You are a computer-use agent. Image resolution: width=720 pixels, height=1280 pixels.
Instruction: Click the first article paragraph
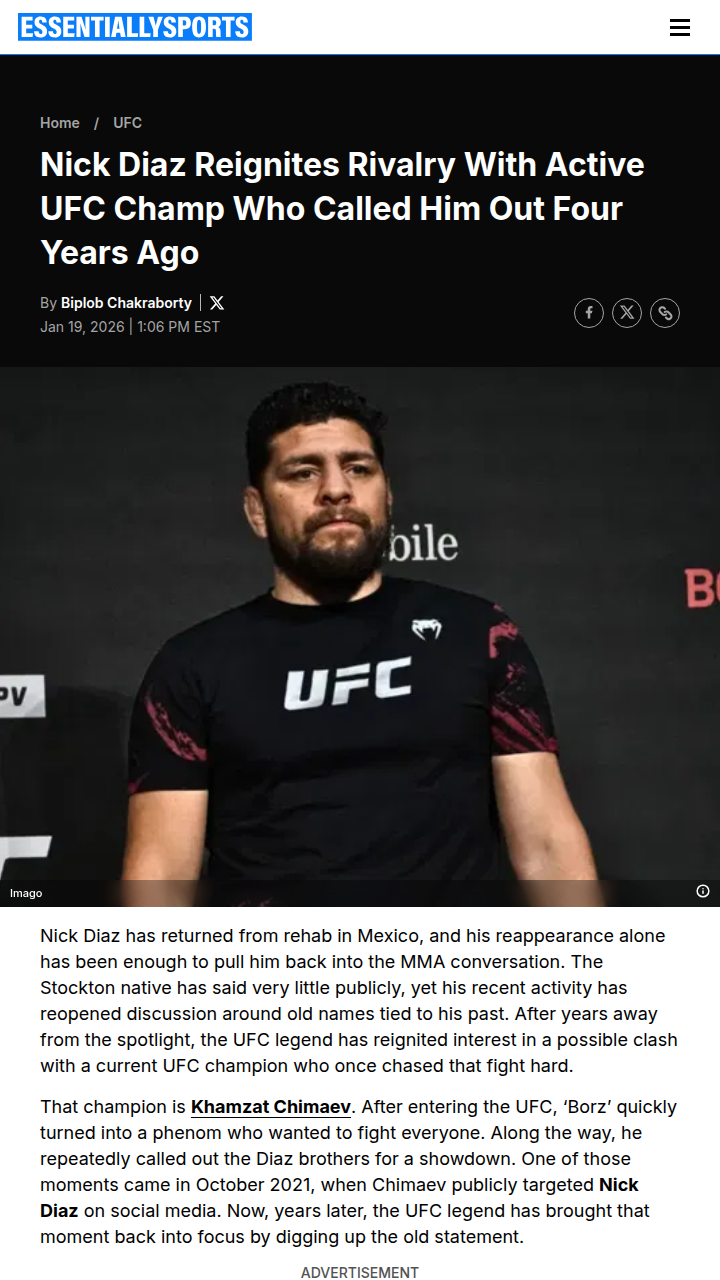coord(359,1001)
